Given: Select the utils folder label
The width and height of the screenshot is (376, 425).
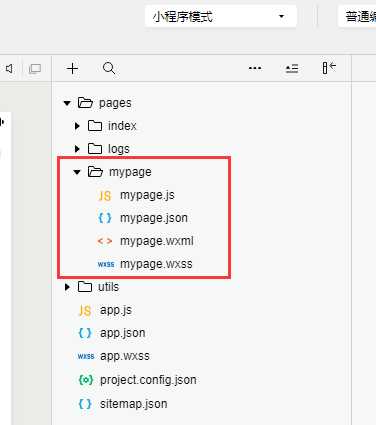Looking at the screenshot, I should (108, 287).
